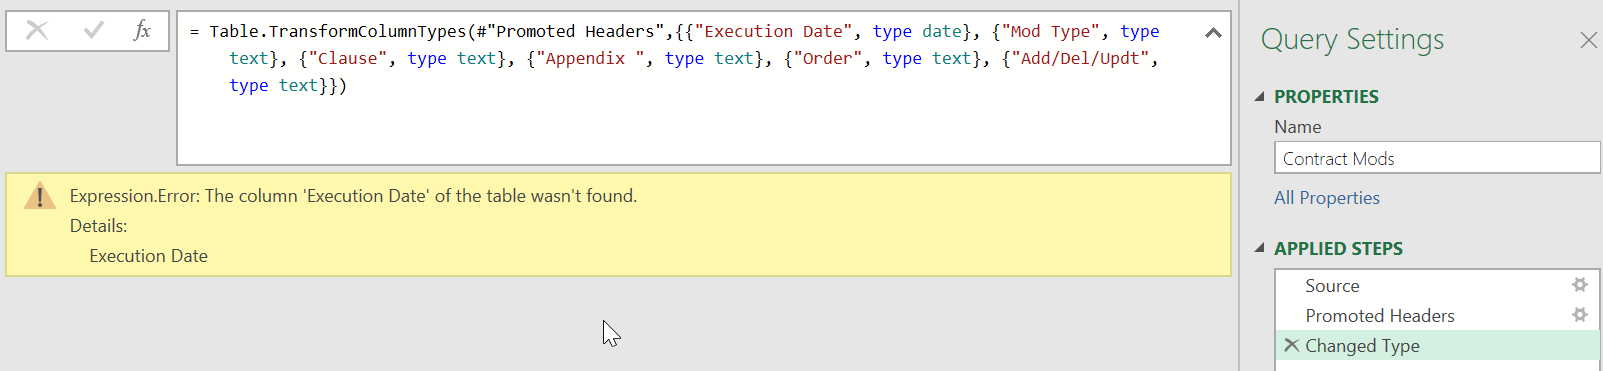Click the Expression.Error message text

[353, 196]
